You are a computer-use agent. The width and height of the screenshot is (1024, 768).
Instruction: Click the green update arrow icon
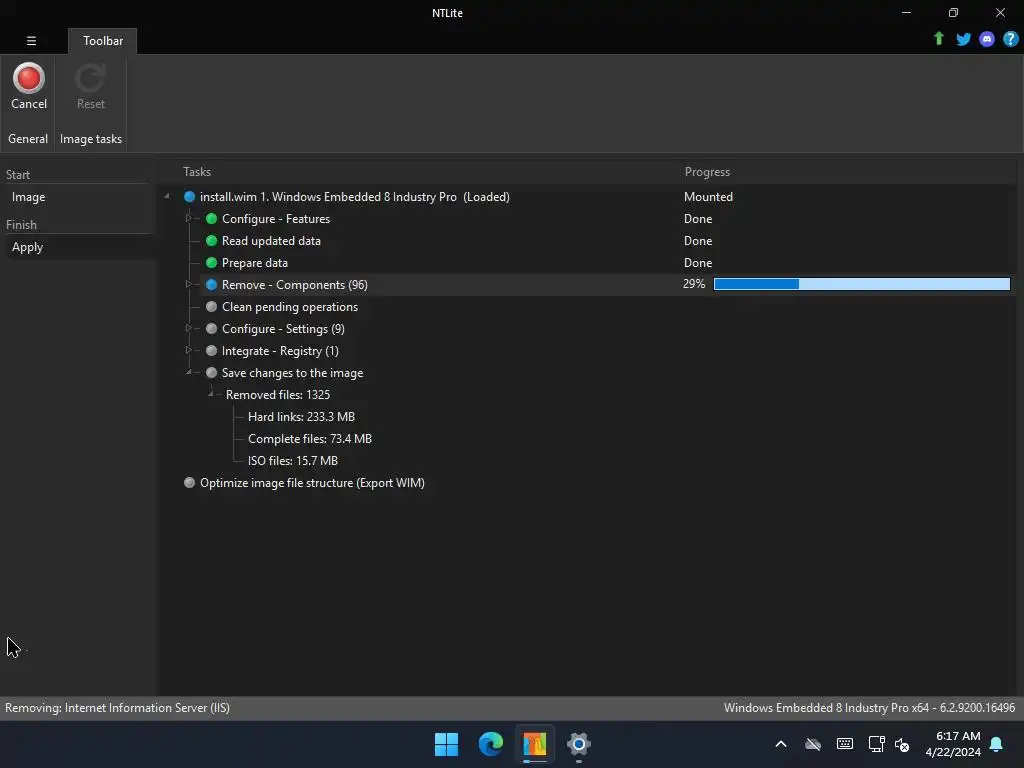pyautogui.click(x=938, y=39)
